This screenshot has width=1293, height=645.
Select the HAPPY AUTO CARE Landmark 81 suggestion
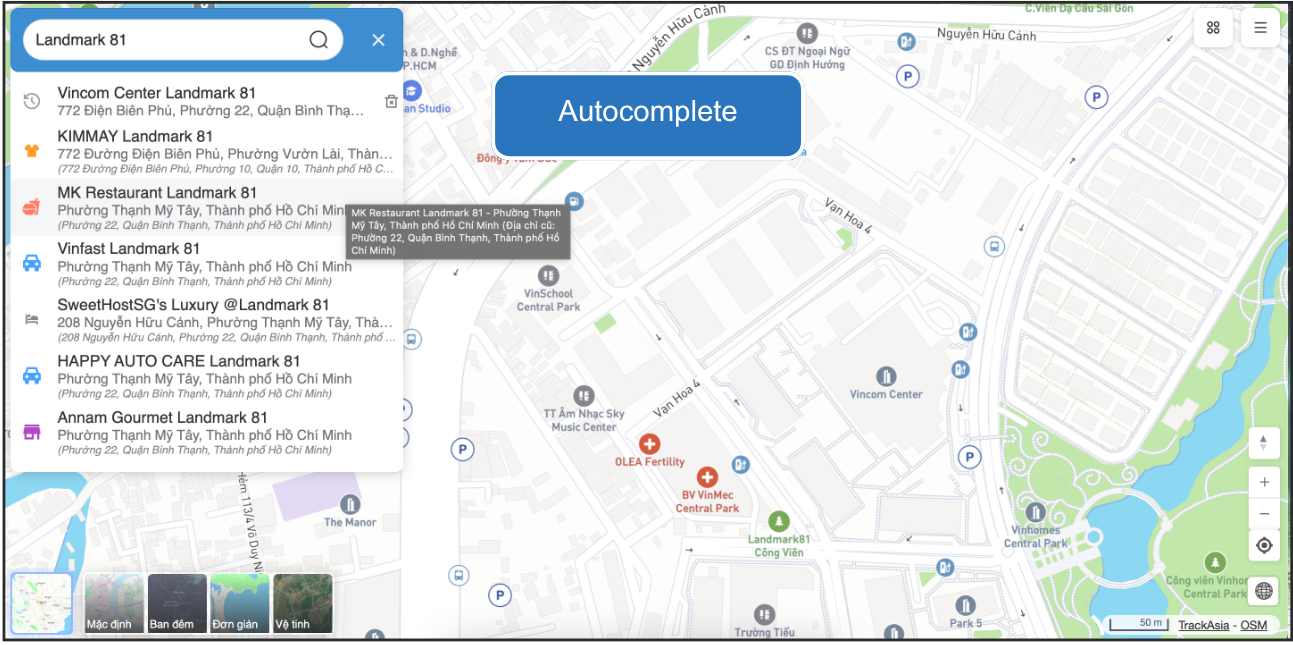coord(207,375)
